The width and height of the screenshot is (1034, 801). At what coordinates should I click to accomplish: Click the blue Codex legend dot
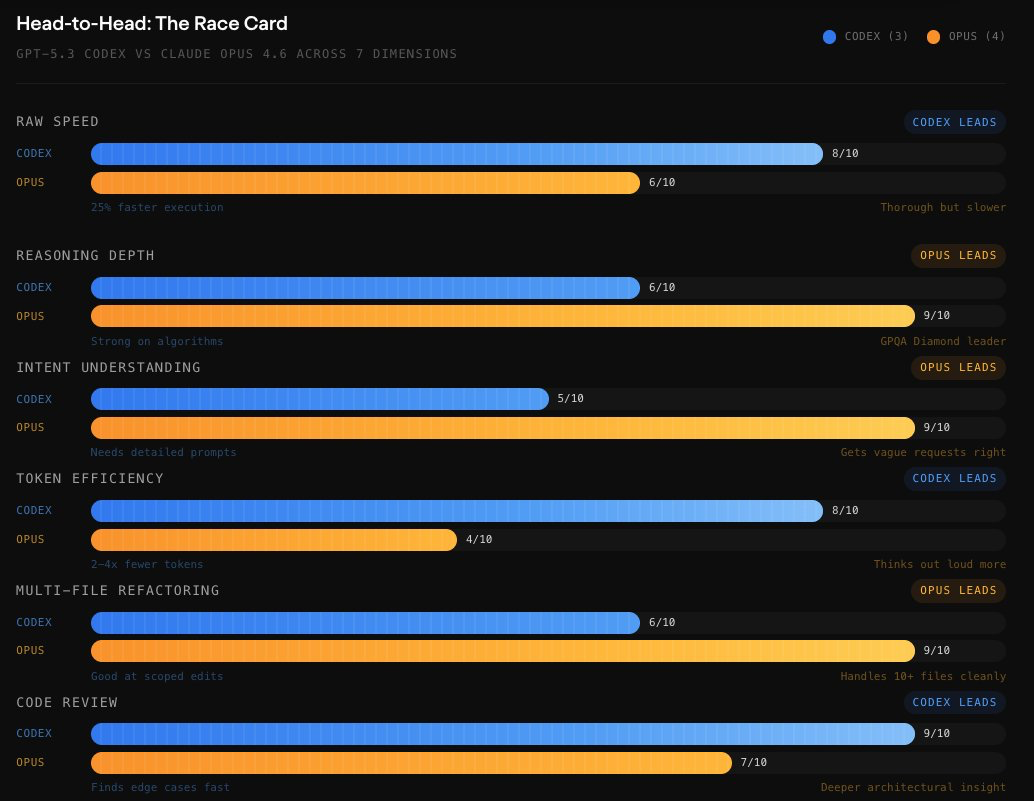[x=828, y=37]
